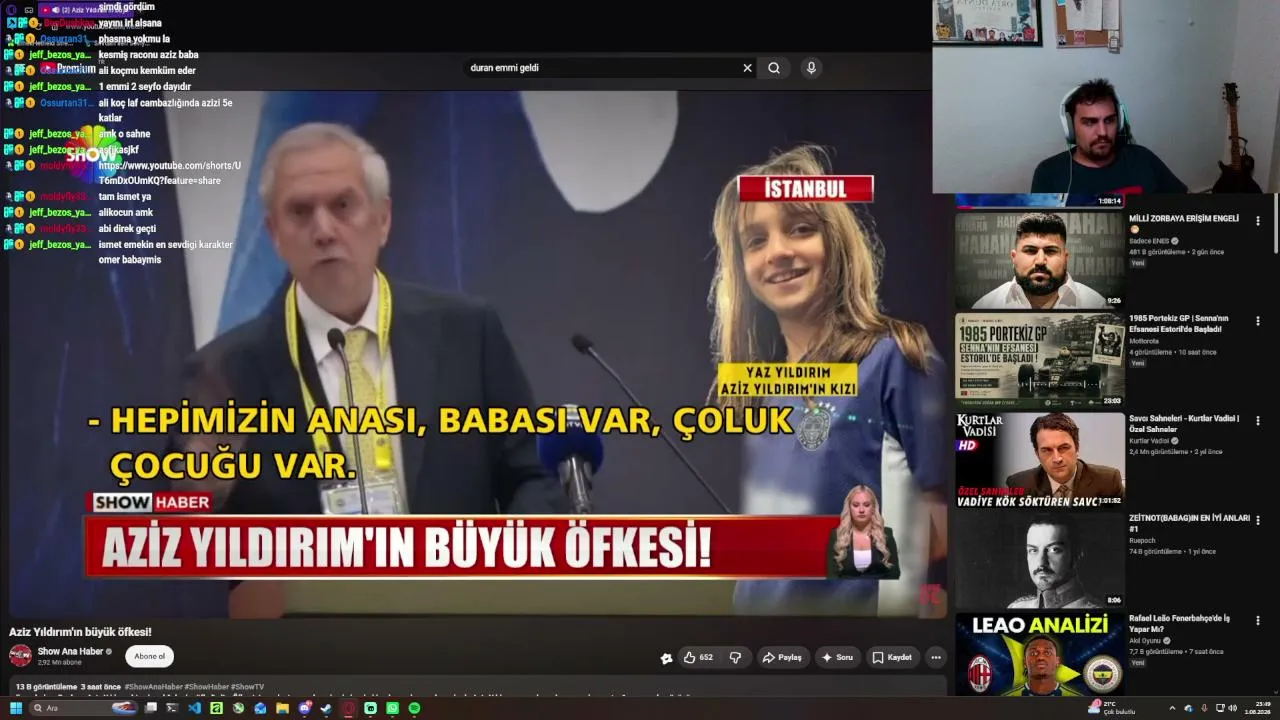Open Task View from the taskbar
The height and width of the screenshot is (720, 1280).
(x=151, y=708)
